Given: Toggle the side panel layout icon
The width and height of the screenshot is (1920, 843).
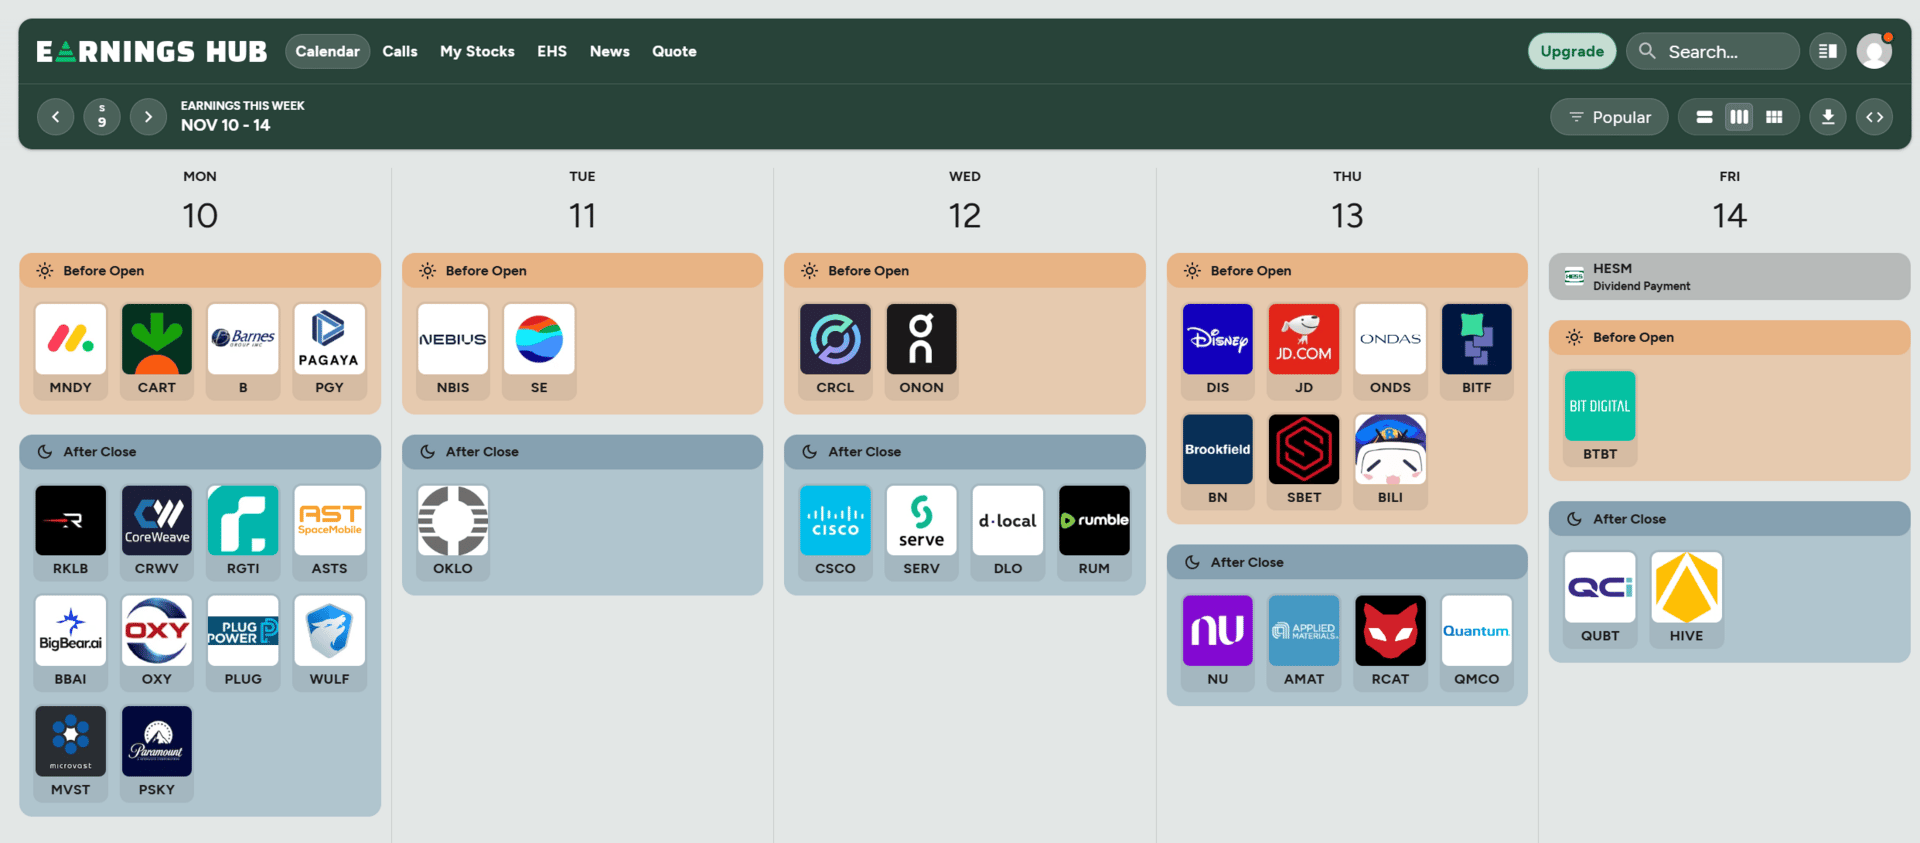Looking at the screenshot, I should [x=1828, y=51].
